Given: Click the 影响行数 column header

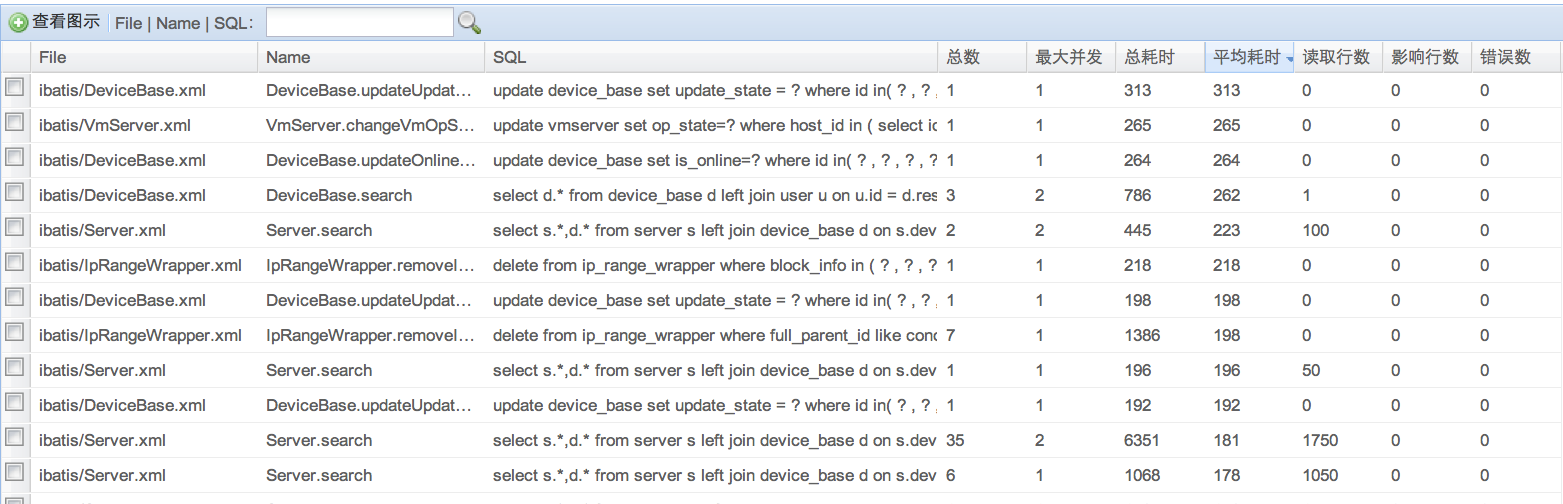Looking at the screenshot, I should coord(1425,57).
